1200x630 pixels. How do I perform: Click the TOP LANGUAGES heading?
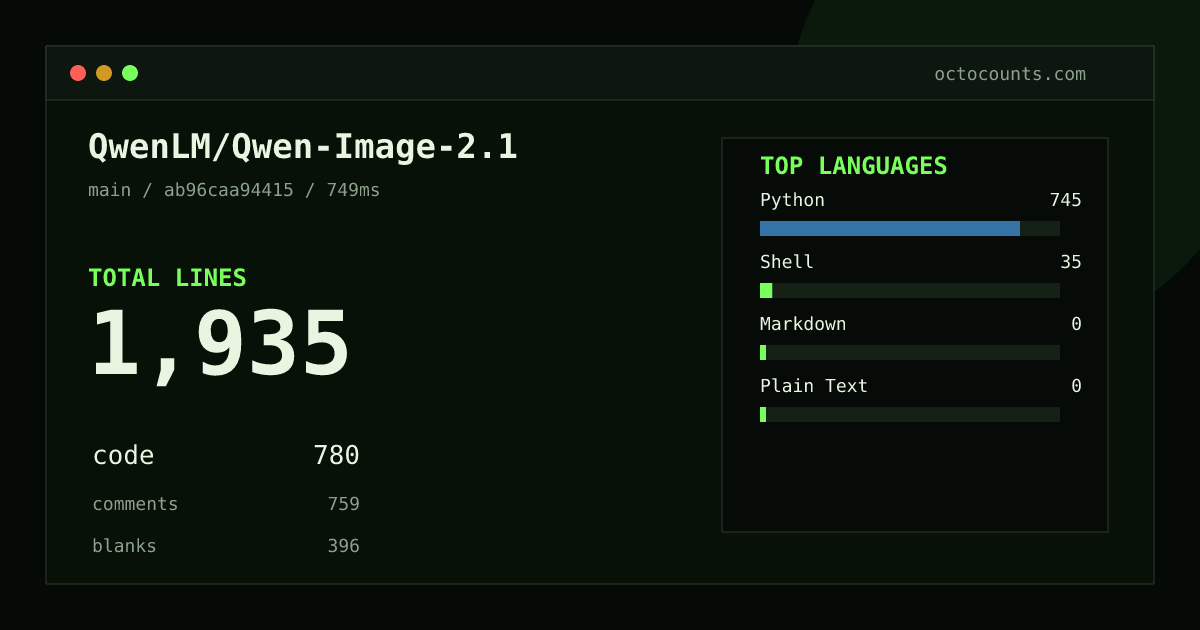853,166
